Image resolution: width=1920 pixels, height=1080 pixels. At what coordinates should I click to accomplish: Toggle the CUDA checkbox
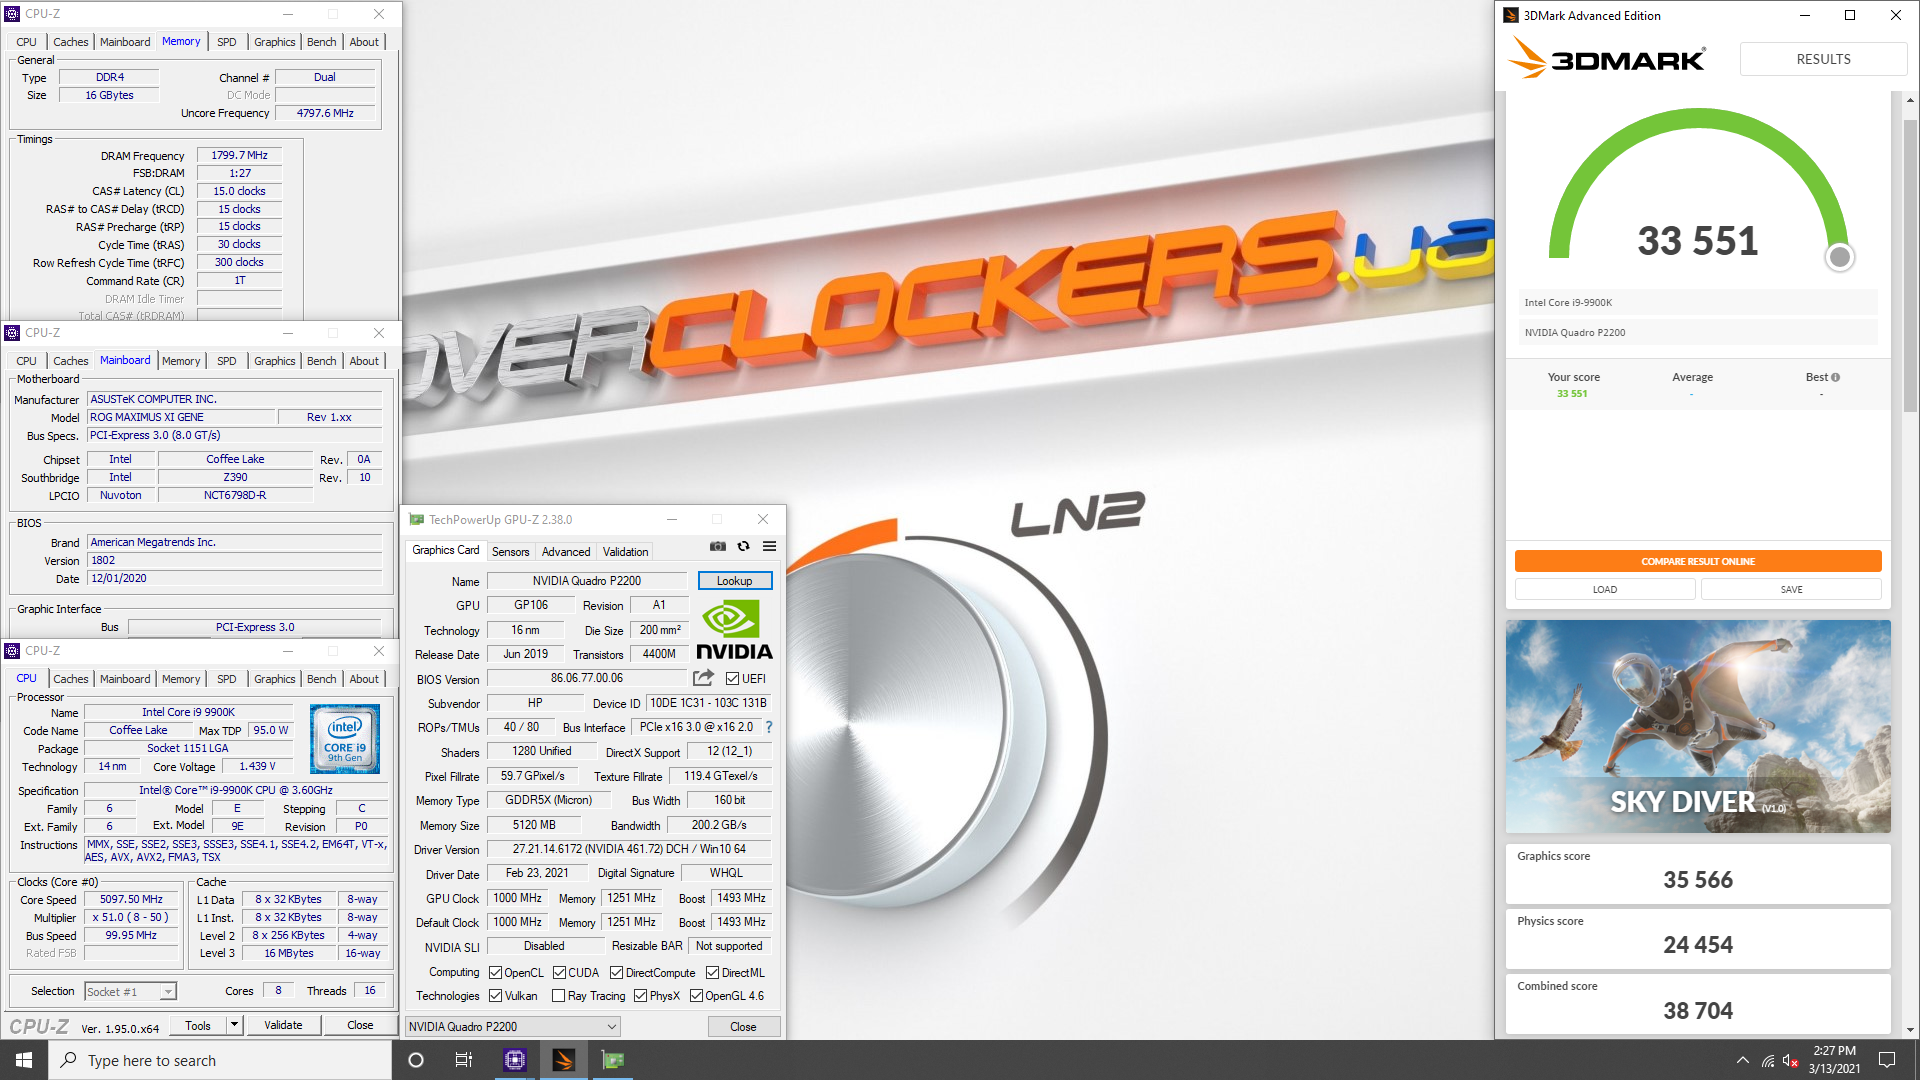(x=560, y=973)
